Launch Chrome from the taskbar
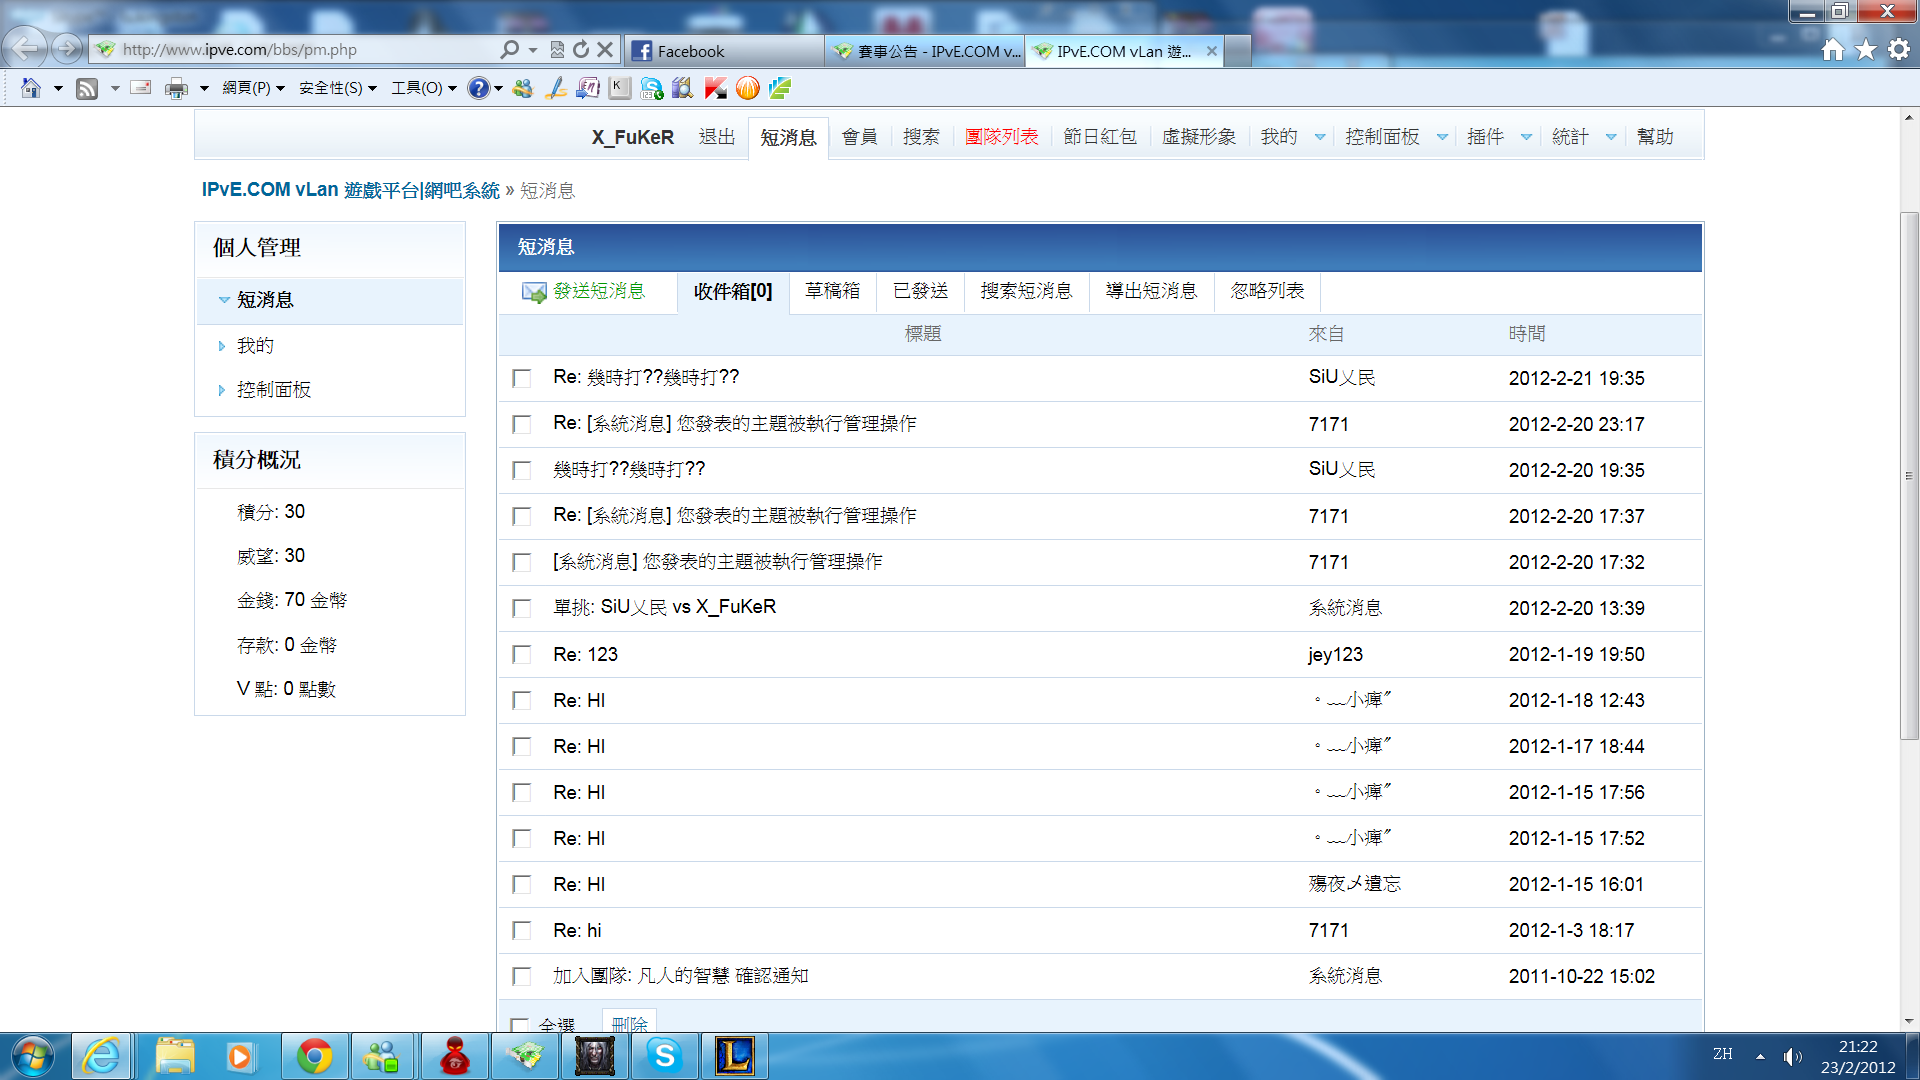This screenshot has width=1920, height=1080. [x=314, y=1056]
